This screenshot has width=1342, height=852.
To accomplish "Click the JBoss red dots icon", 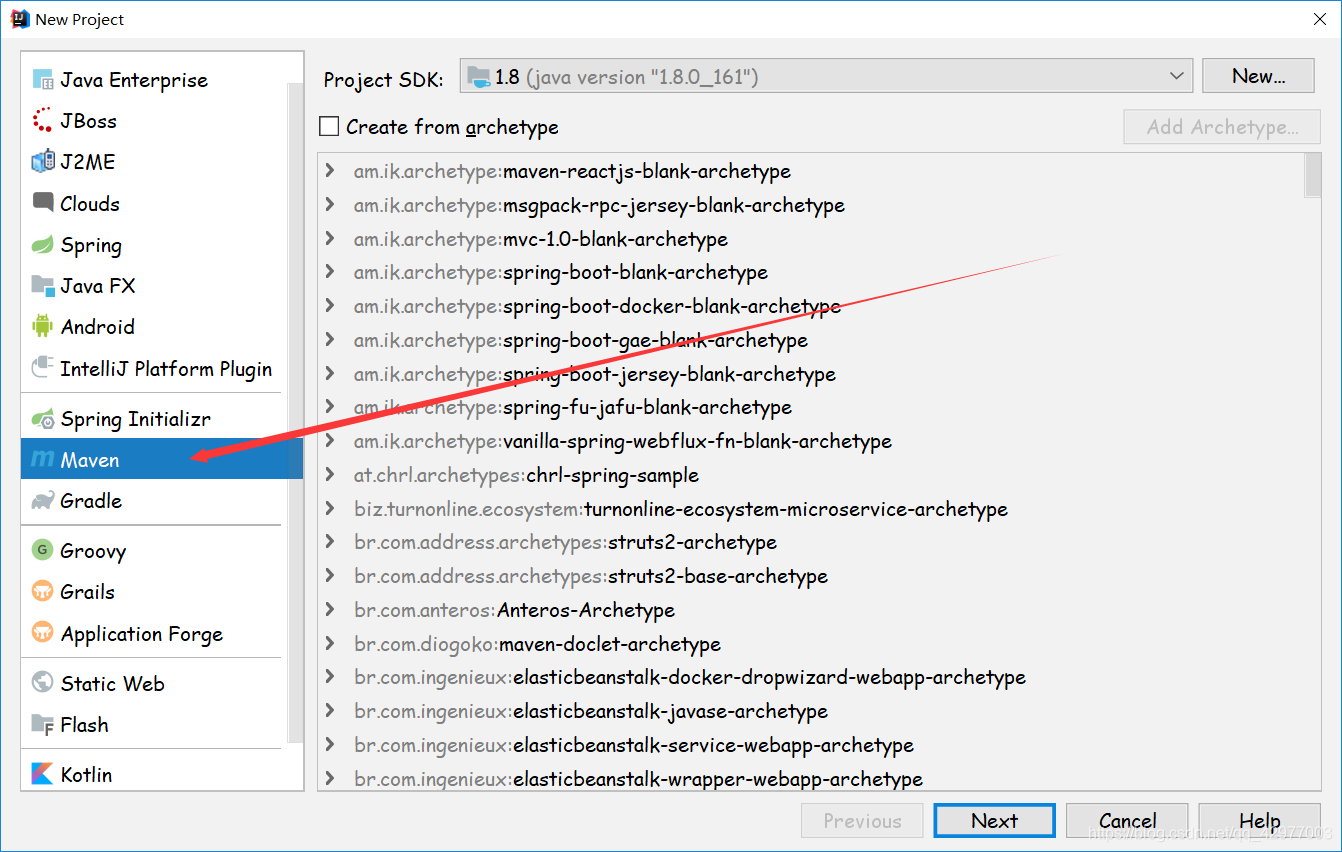I will [42, 121].
